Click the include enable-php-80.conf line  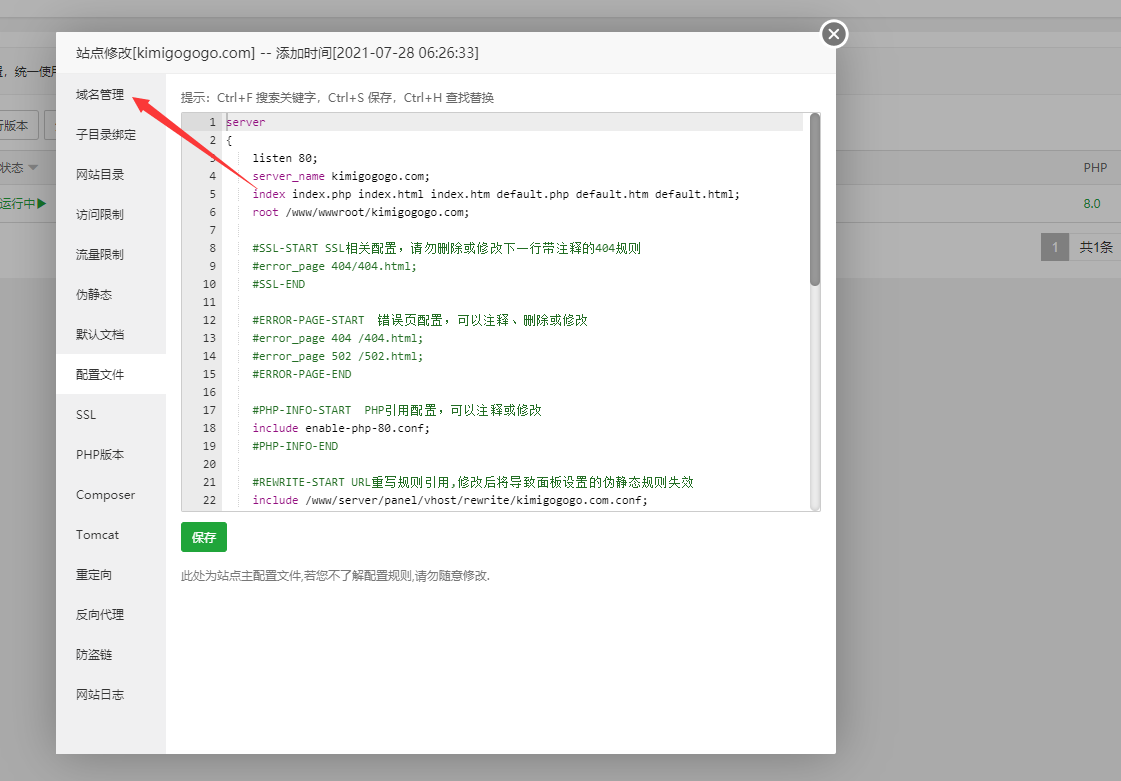341,428
